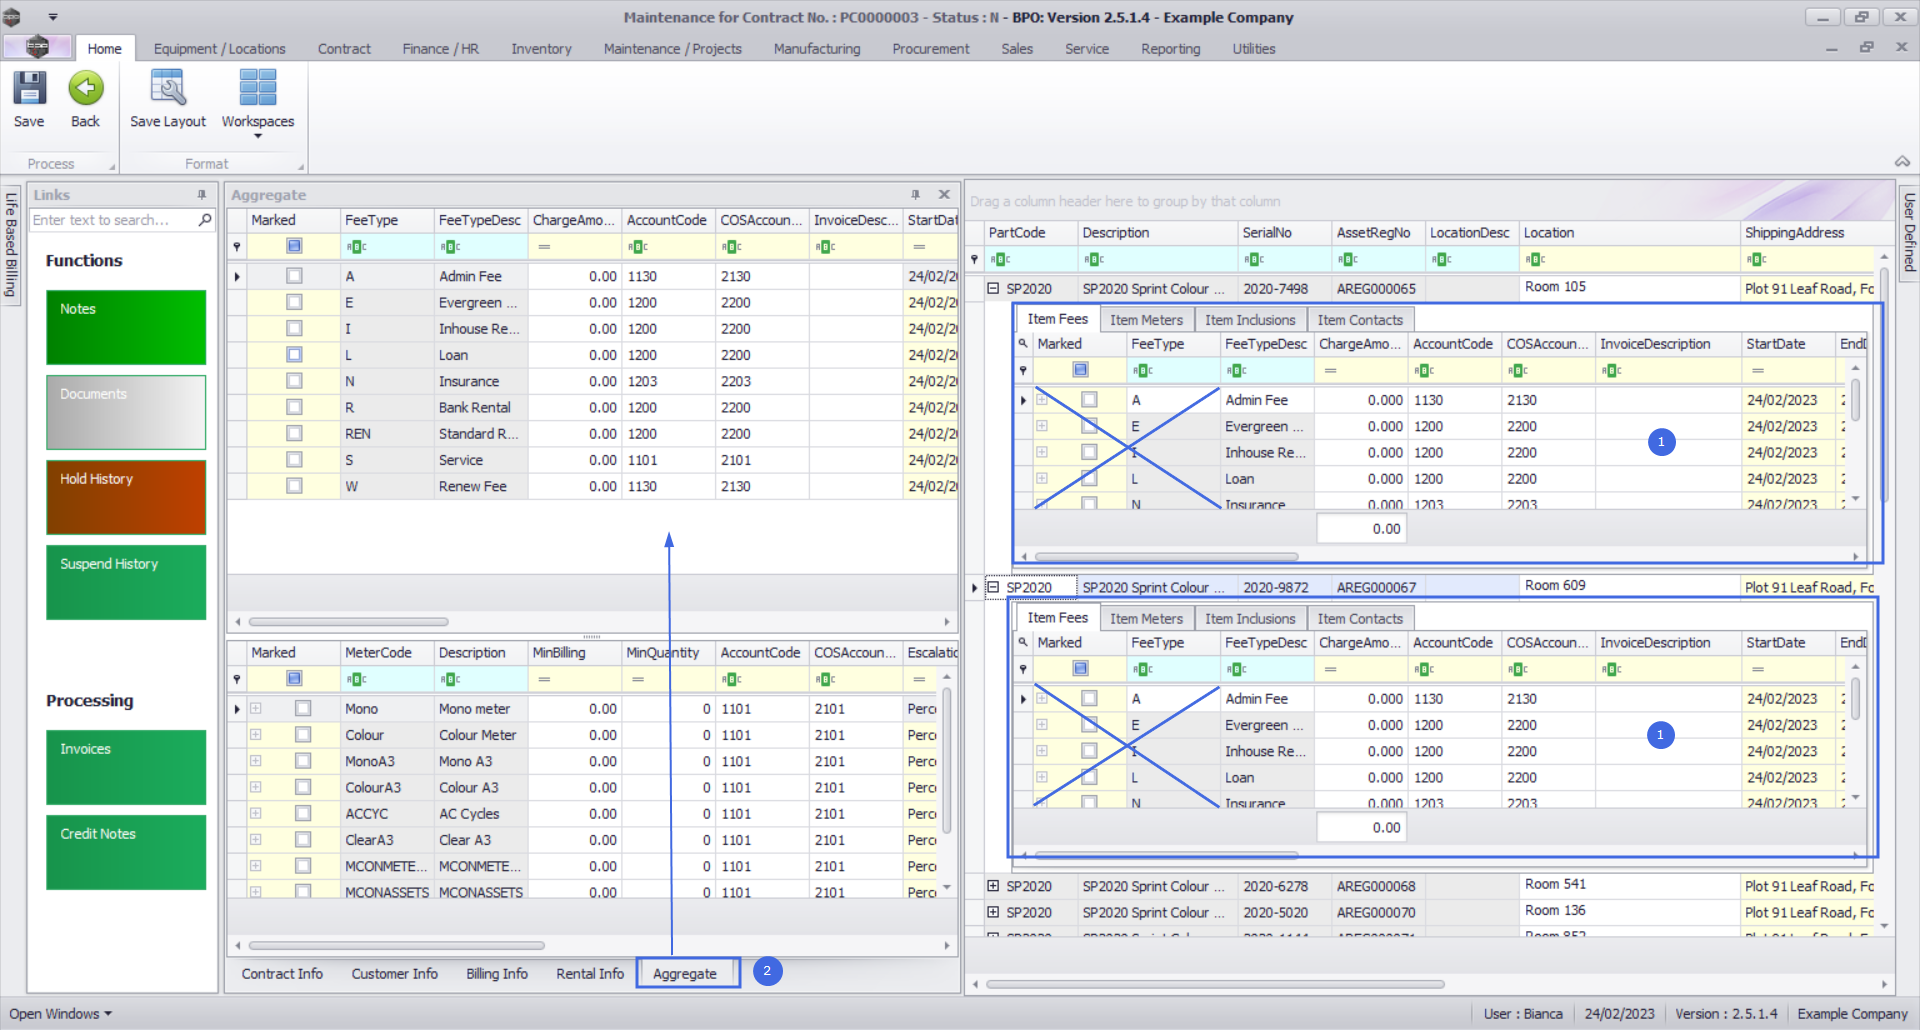Click the AREG000068 asset register cell
This screenshot has height=1030, width=1920.
click(x=1377, y=886)
